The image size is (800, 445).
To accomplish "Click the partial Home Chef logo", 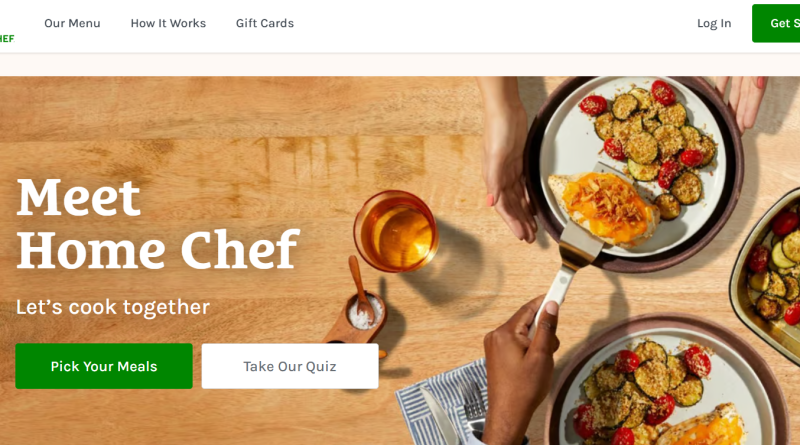I will pyautogui.click(x=7, y=38).
